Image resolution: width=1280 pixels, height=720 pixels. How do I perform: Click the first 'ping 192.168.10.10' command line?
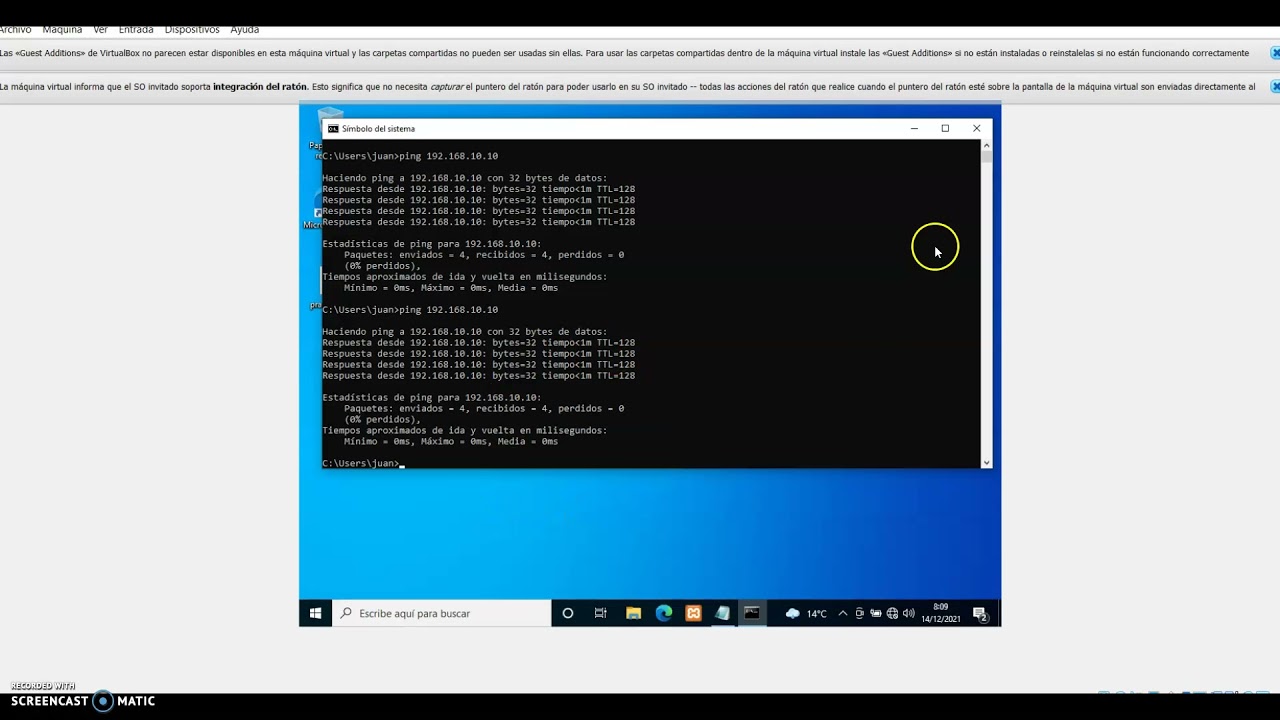[410, 156]
